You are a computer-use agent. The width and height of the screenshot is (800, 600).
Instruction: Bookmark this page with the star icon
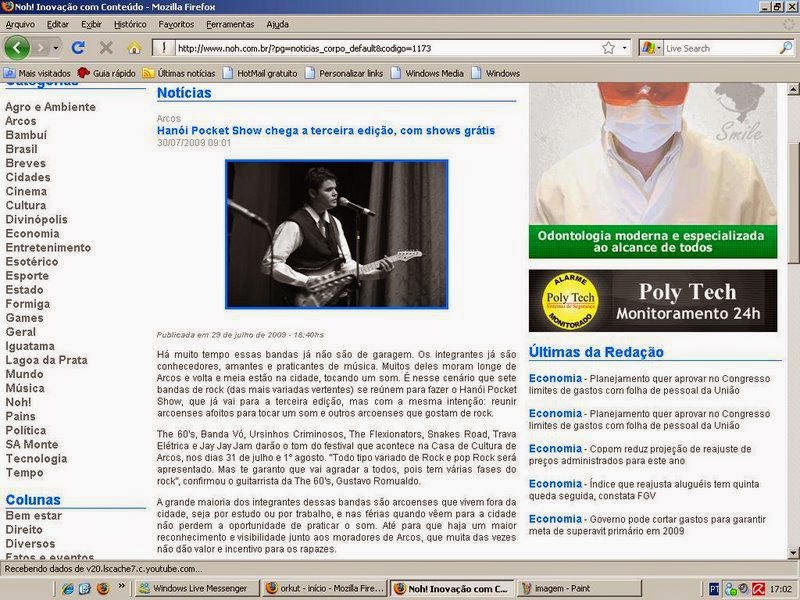(x=608, y=48)
